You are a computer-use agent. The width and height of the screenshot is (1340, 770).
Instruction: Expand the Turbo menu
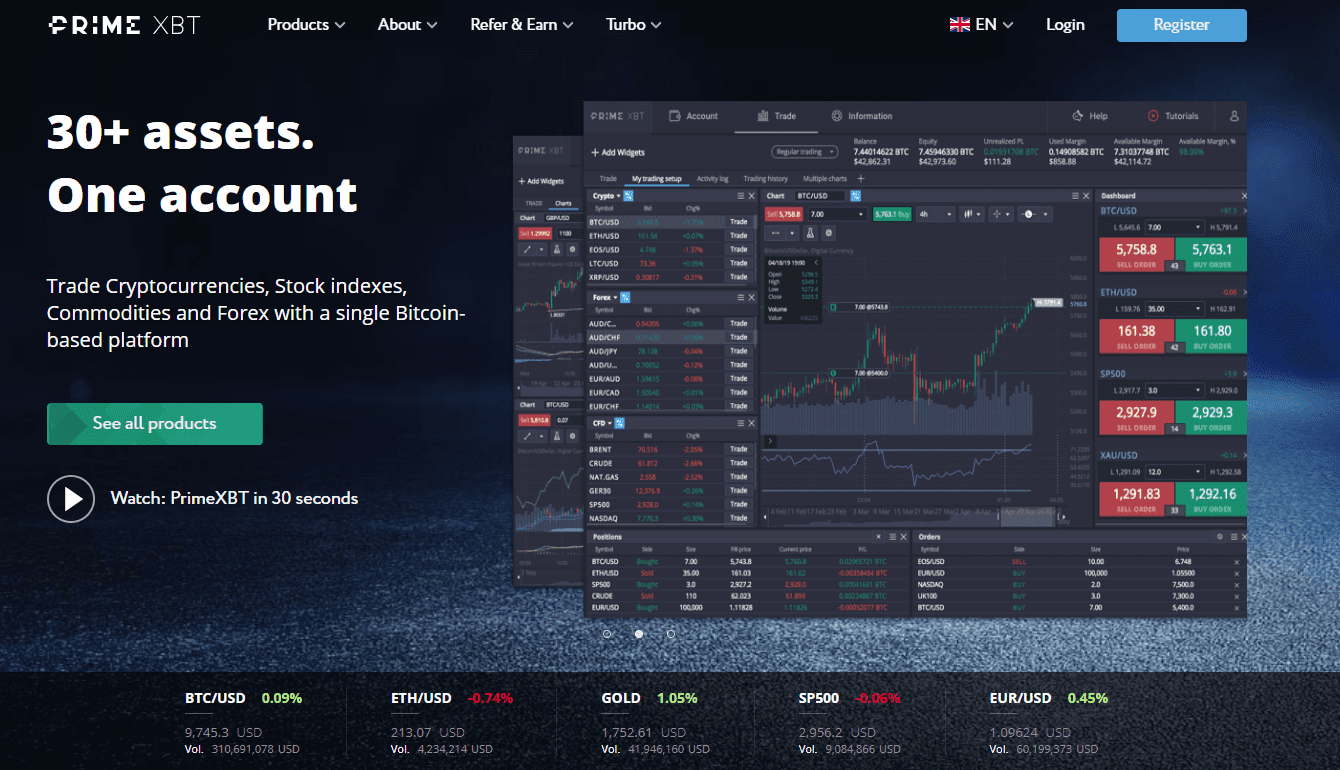tap(633, 25)
